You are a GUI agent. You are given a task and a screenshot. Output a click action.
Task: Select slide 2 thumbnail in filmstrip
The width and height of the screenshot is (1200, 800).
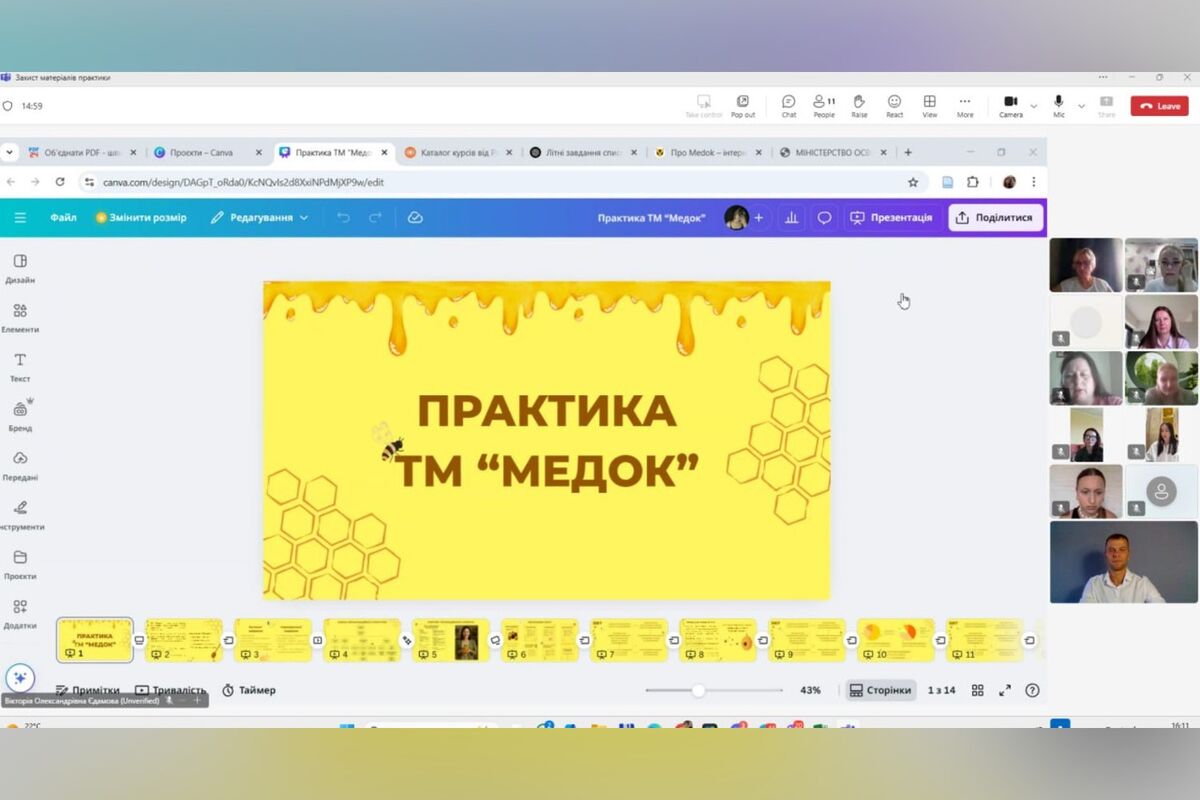[x=184, y=640]
